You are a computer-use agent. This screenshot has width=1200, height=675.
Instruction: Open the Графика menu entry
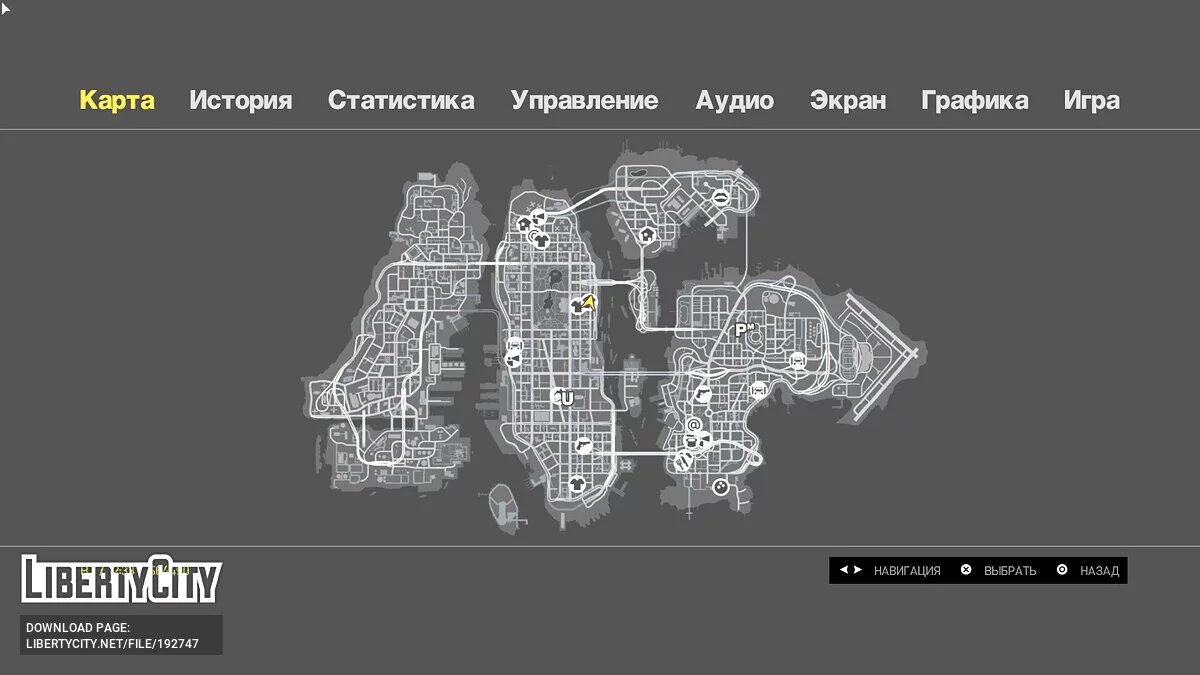point(975,100)
